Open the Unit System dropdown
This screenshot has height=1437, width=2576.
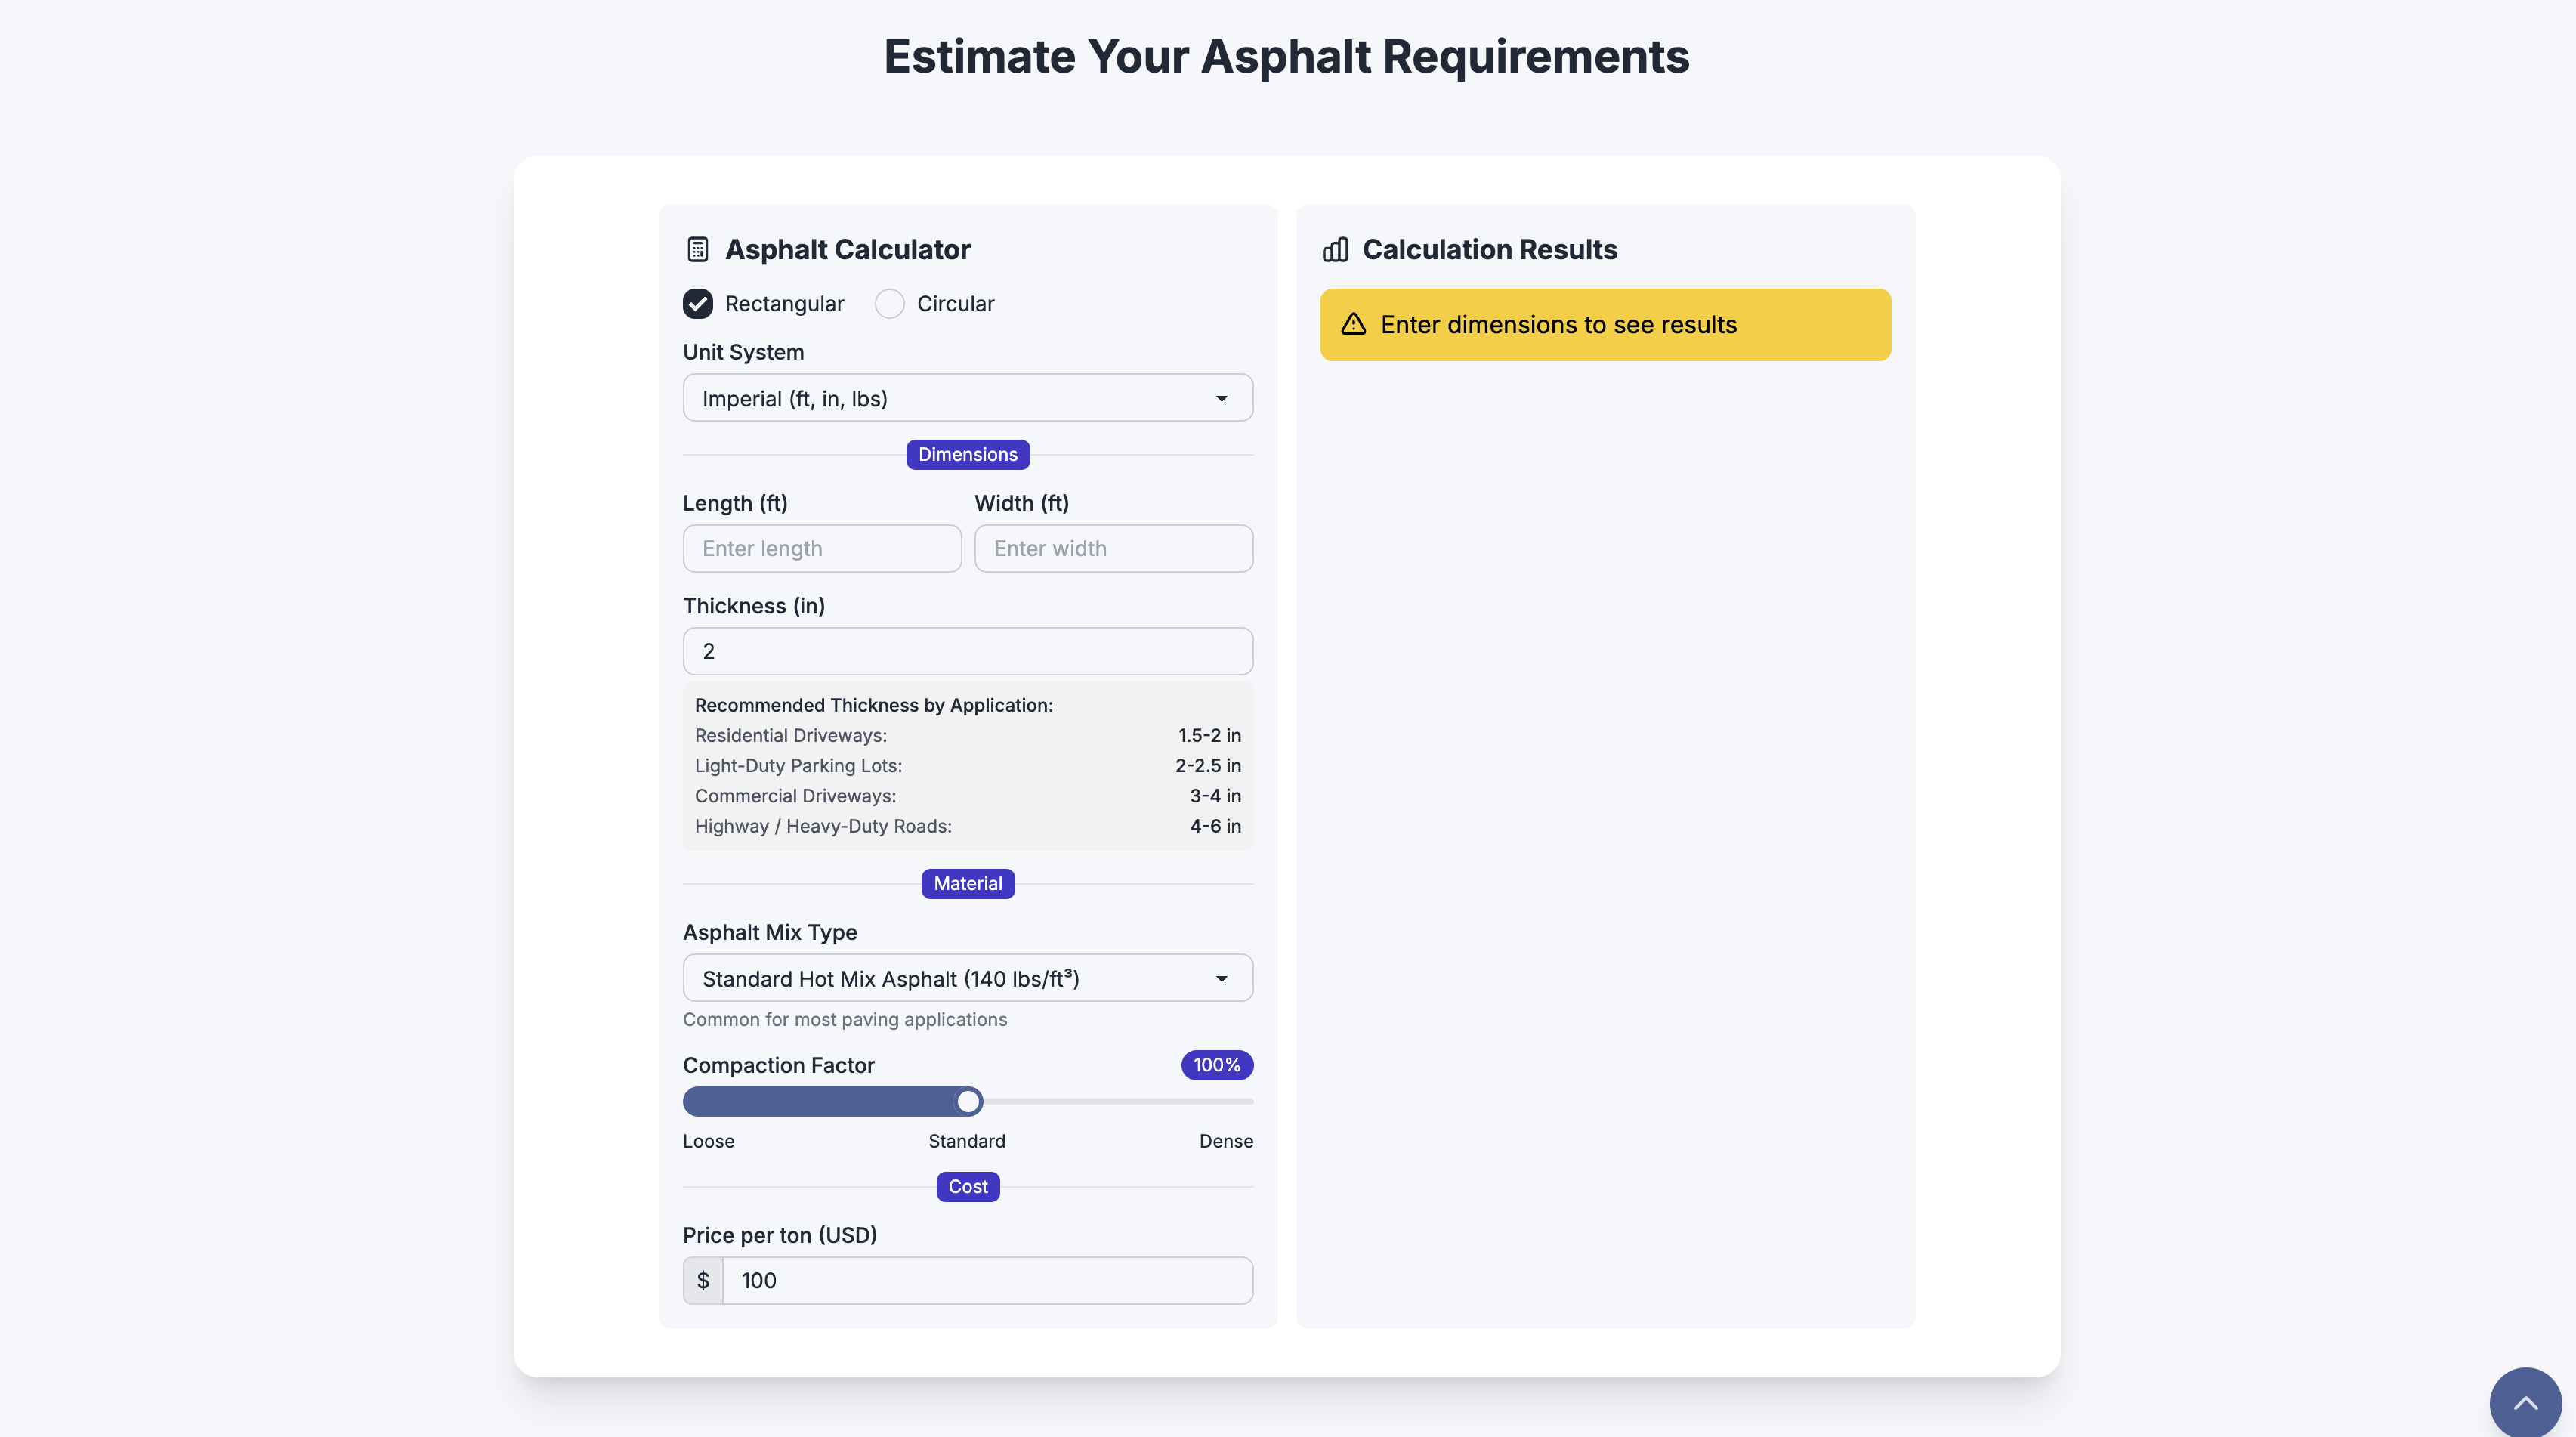967,398
